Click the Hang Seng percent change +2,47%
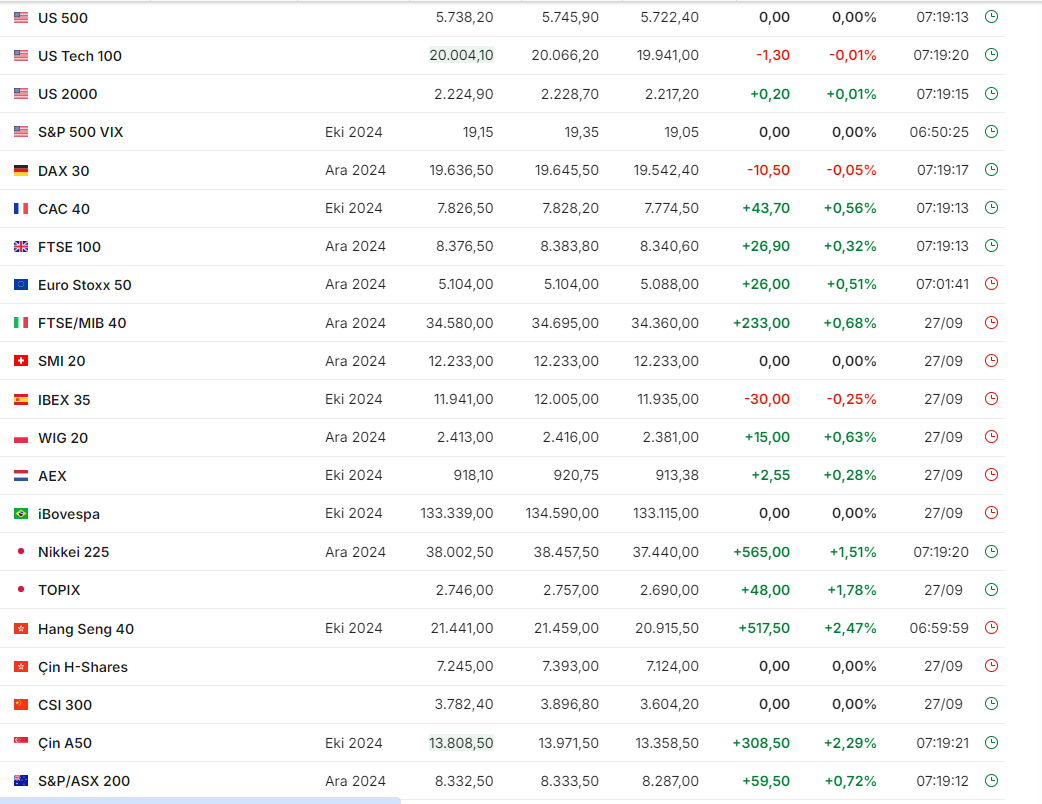 click(x=850, y=628)
